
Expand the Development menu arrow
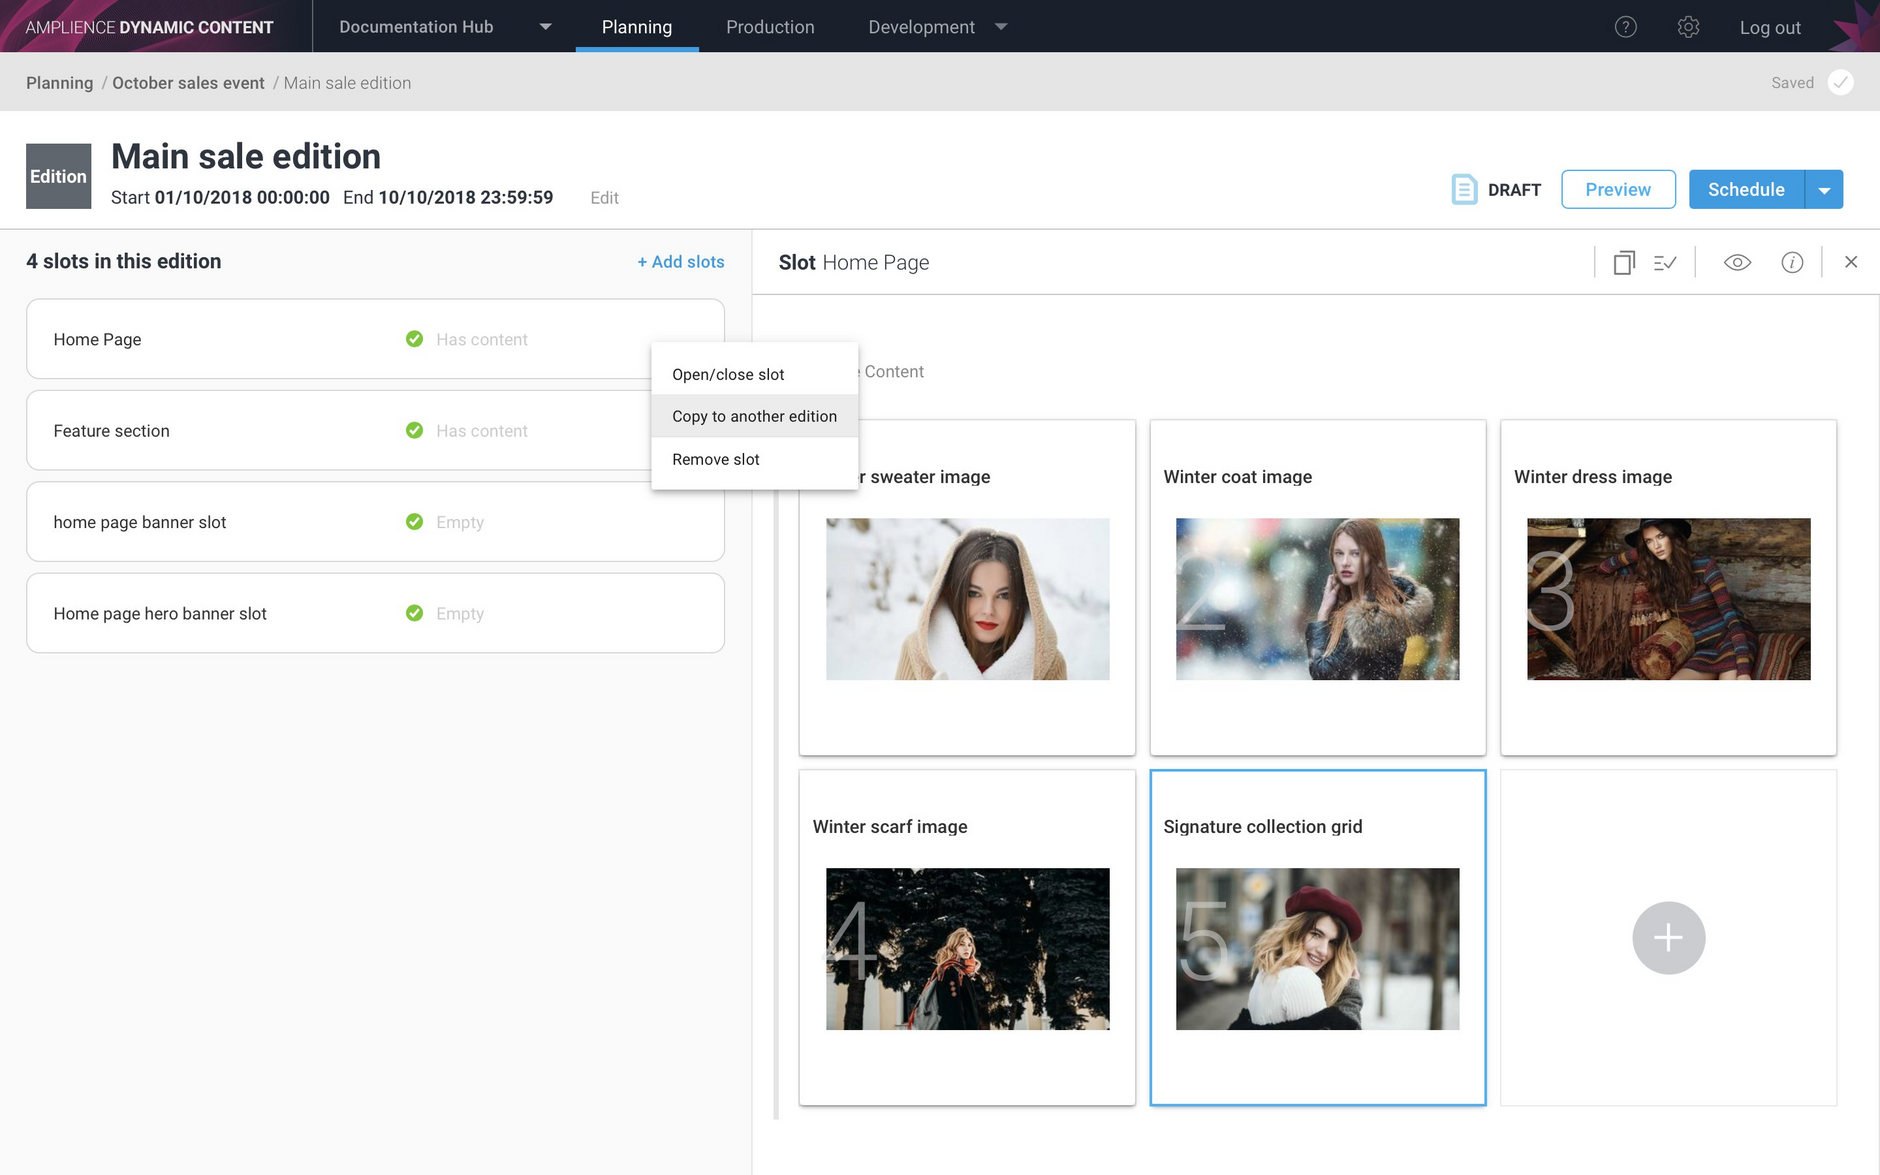click(1001, 27)
